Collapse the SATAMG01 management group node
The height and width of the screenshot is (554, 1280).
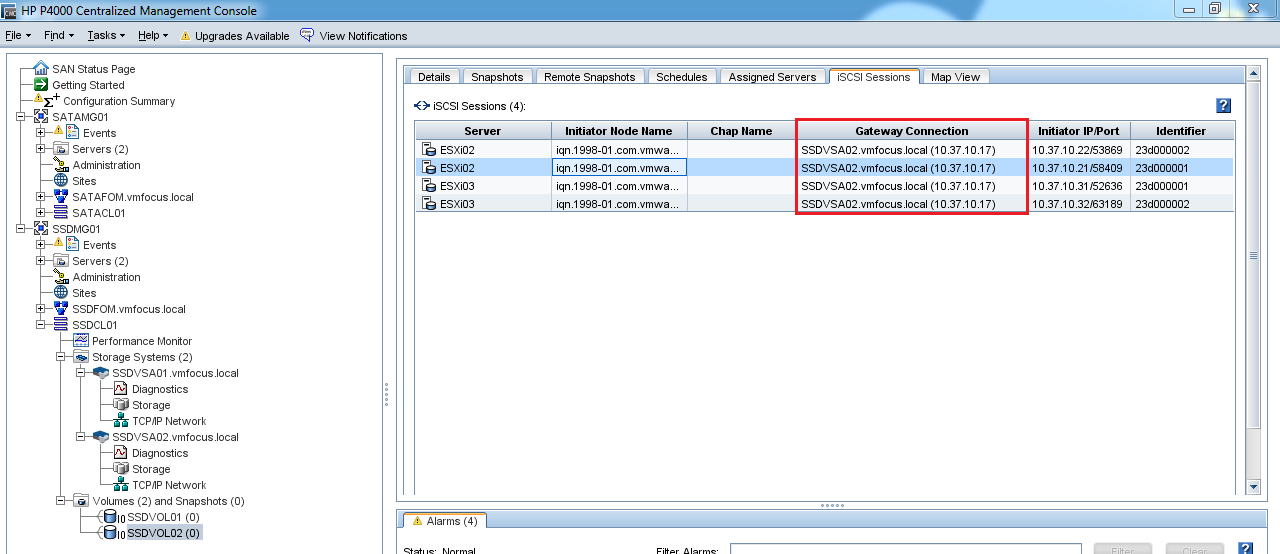[x=22, y=117]
